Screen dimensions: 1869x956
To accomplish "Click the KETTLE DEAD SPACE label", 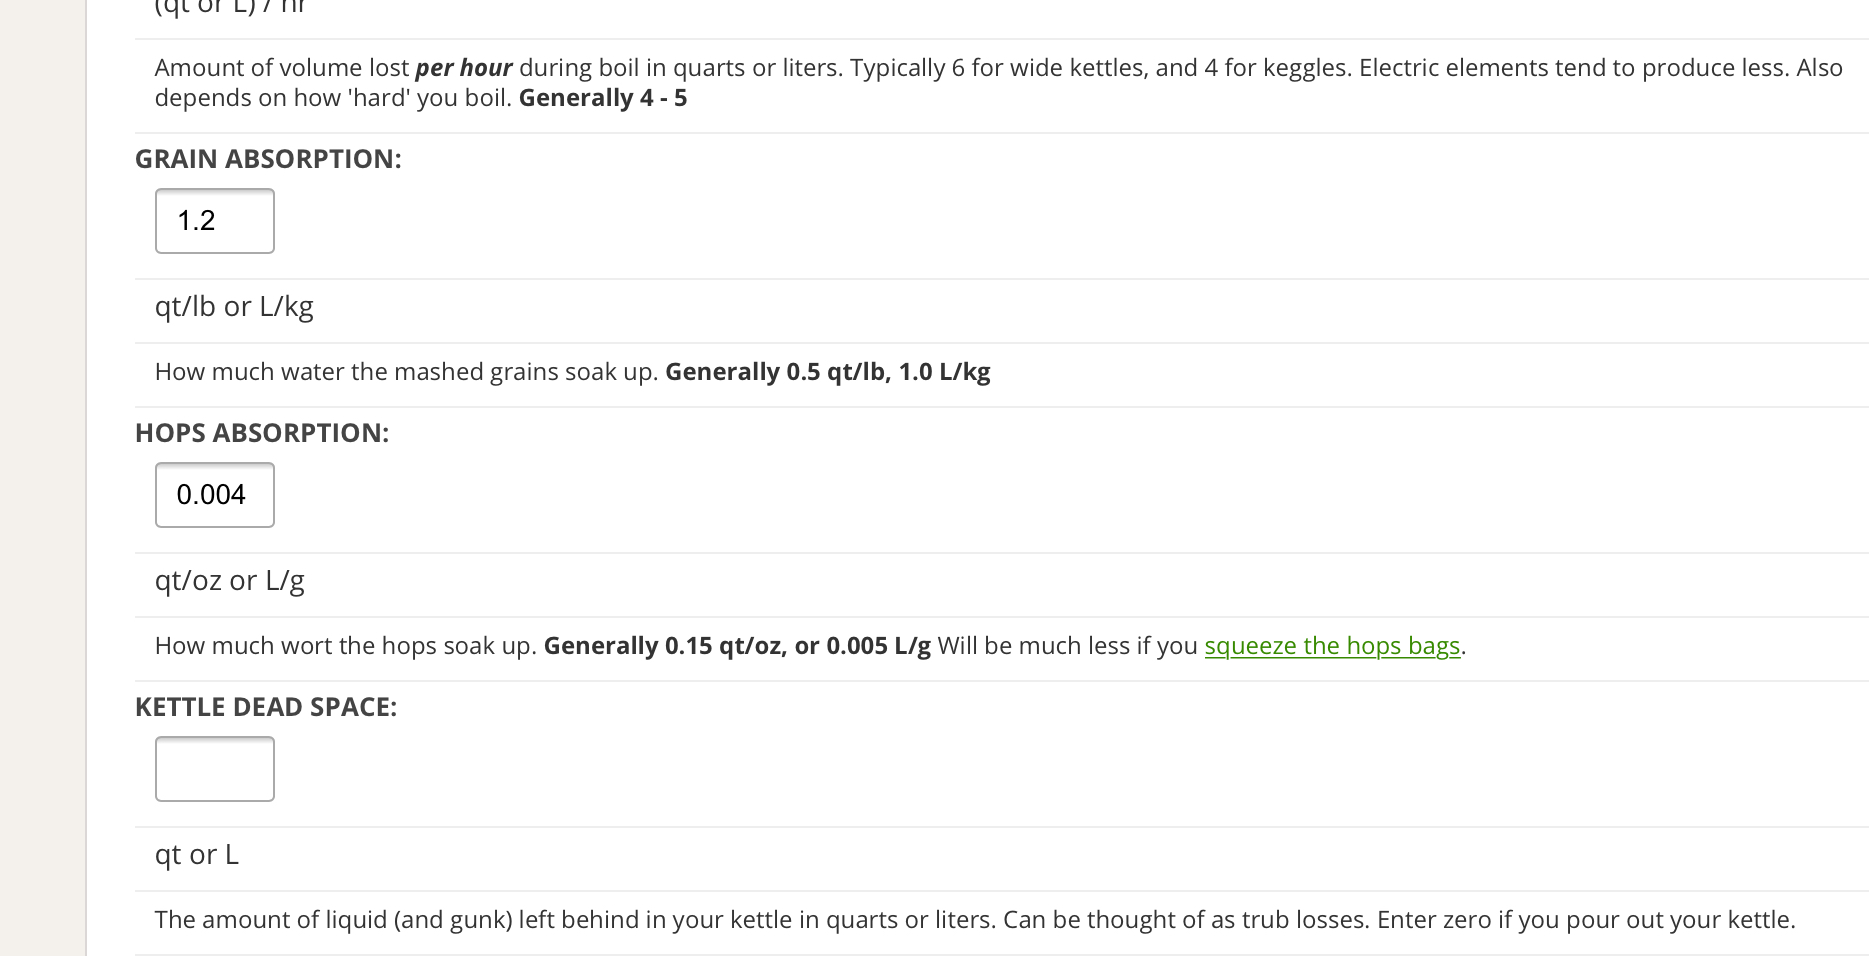I will 266,707.
